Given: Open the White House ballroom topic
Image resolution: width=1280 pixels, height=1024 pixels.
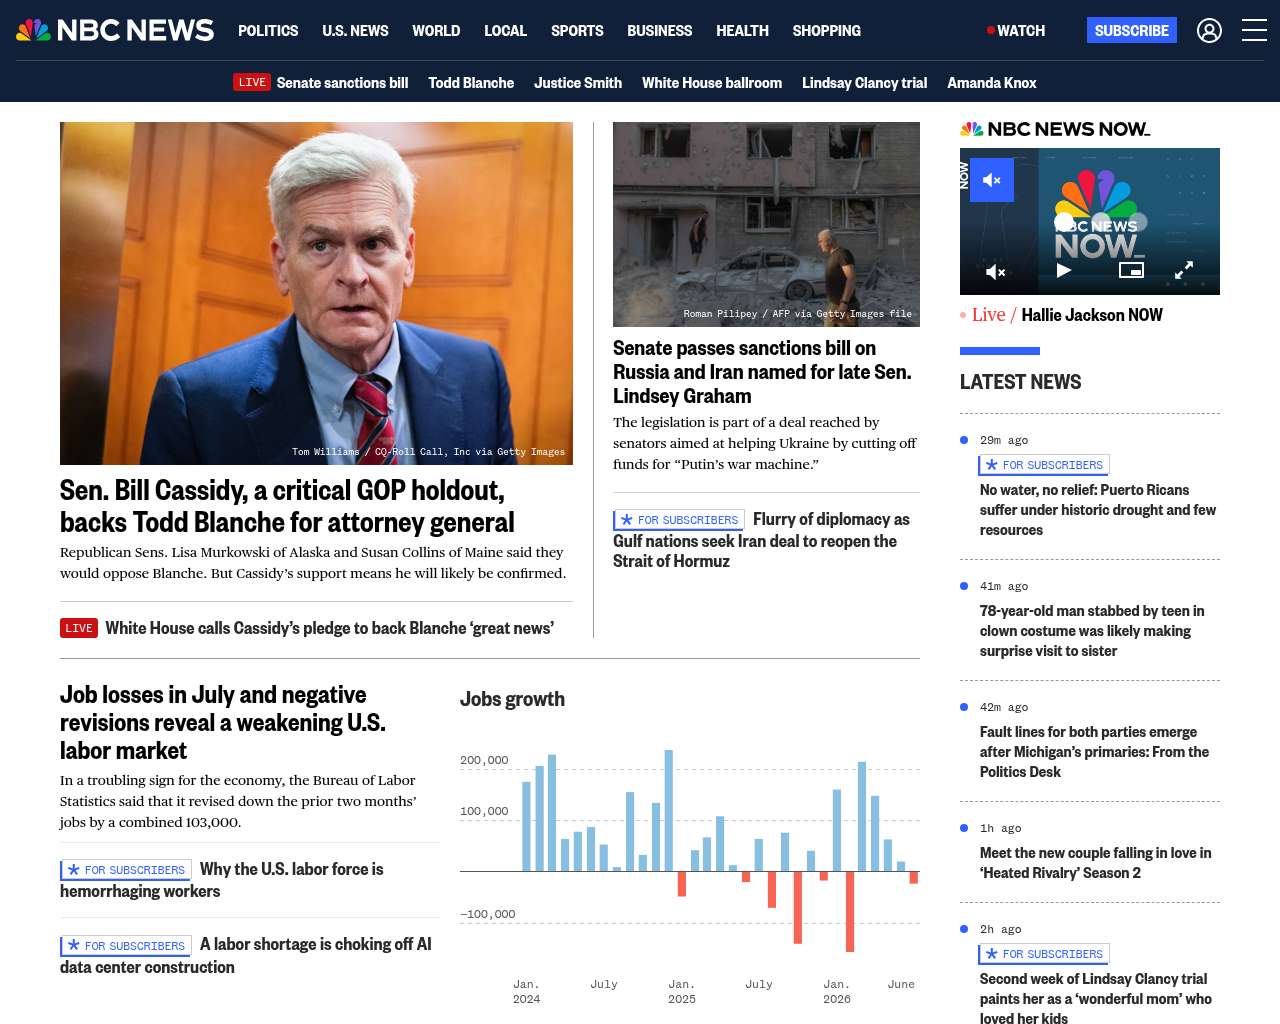Looking at the screenshot, I should tap(712, 83).
